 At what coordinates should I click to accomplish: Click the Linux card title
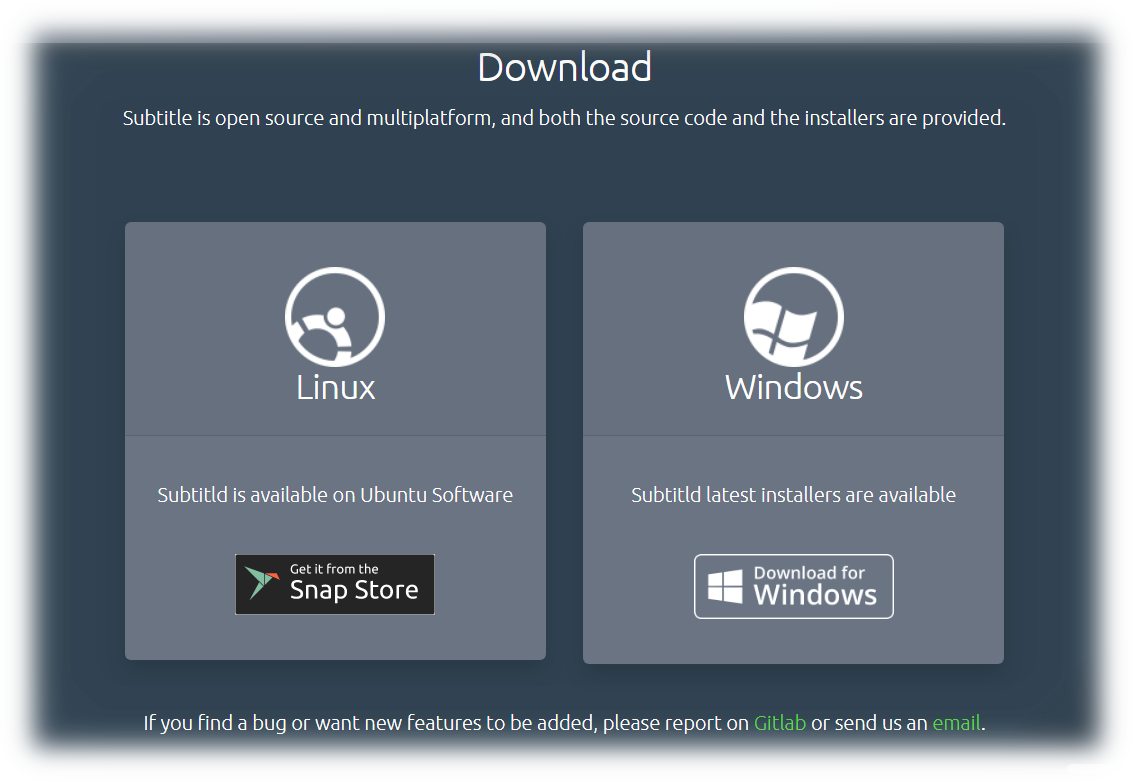coord(335,387)
